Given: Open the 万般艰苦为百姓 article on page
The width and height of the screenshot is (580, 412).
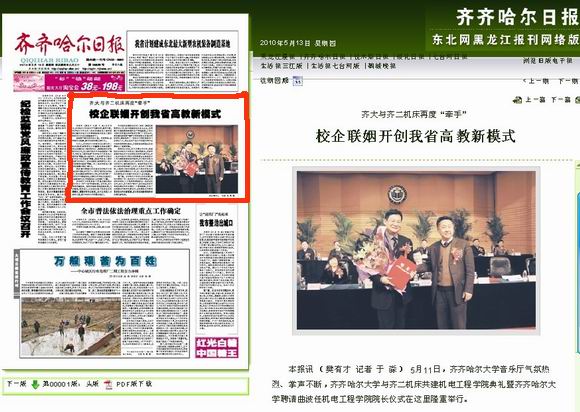Looking at the screenshot, I should [105, 303].
